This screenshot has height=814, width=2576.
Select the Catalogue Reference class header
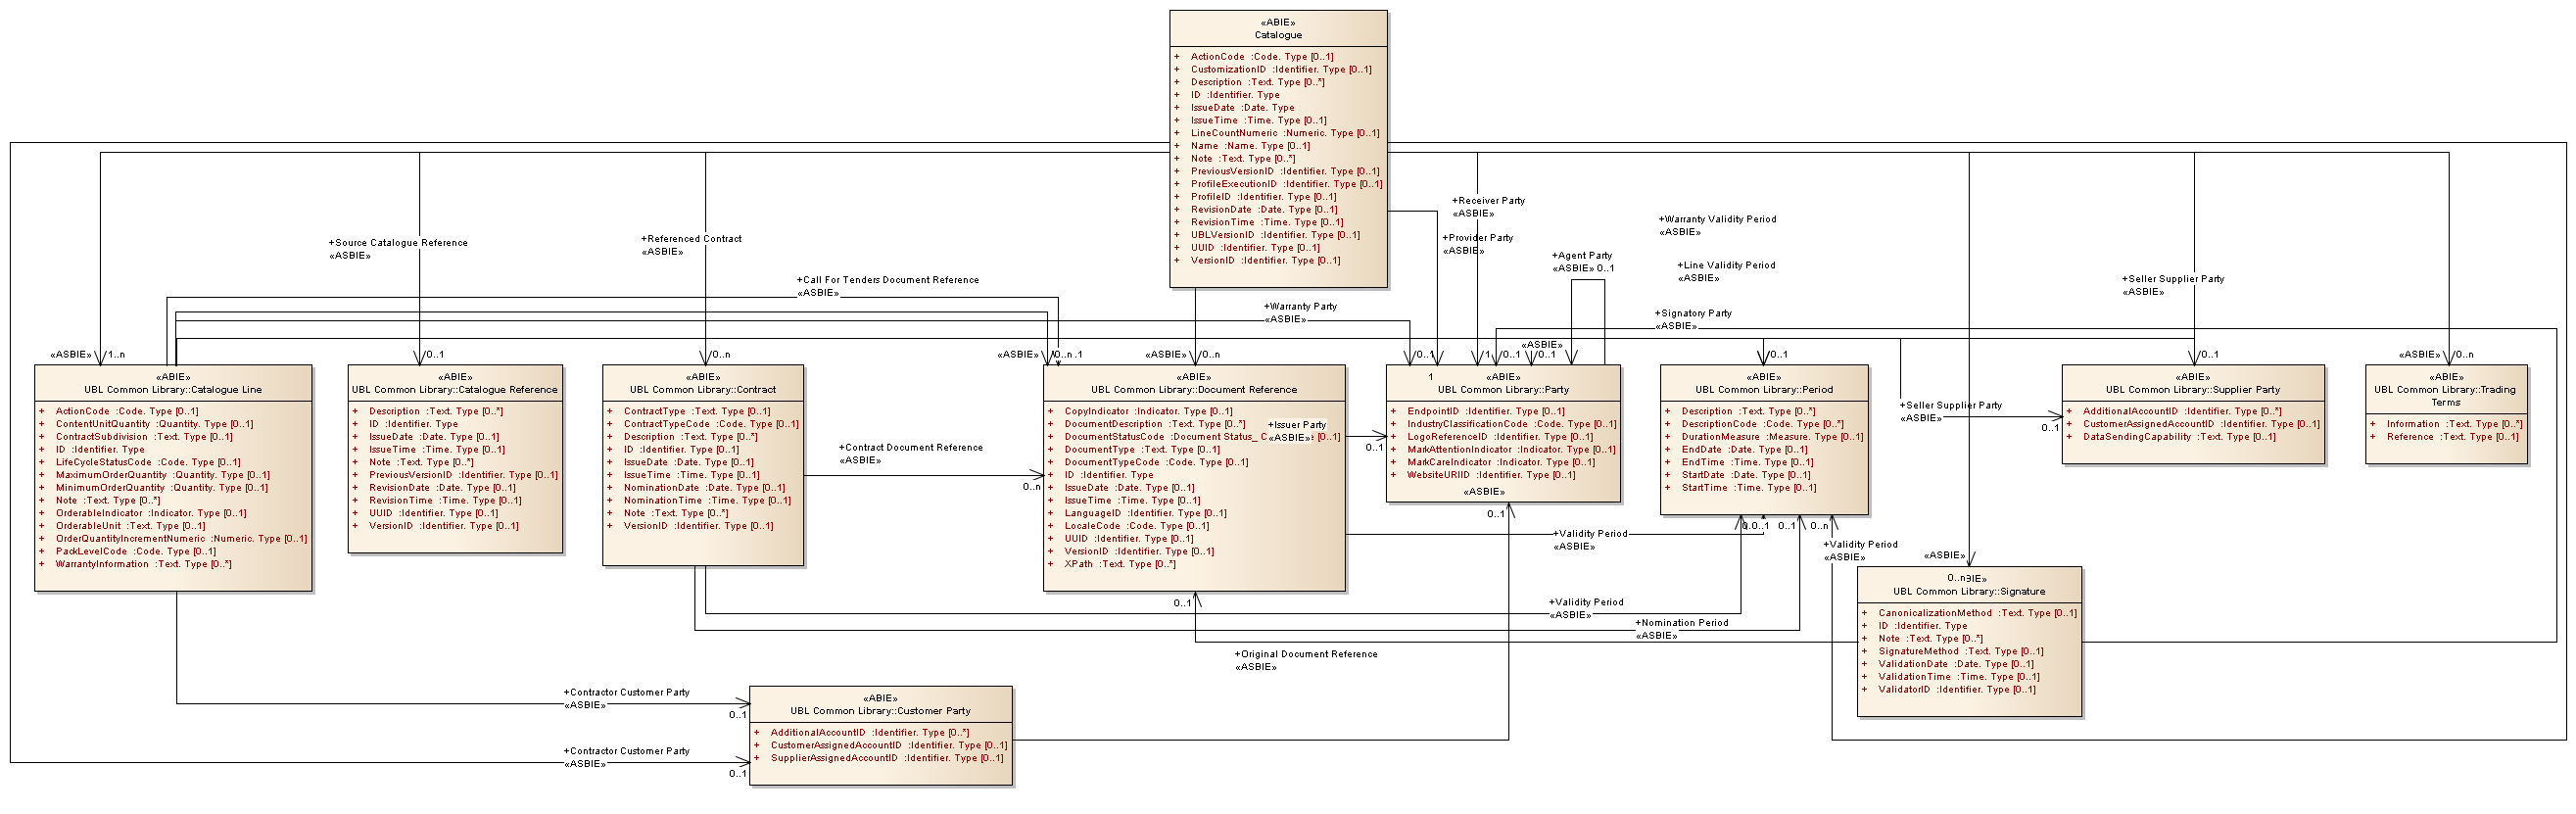click(x=454, y=390)
